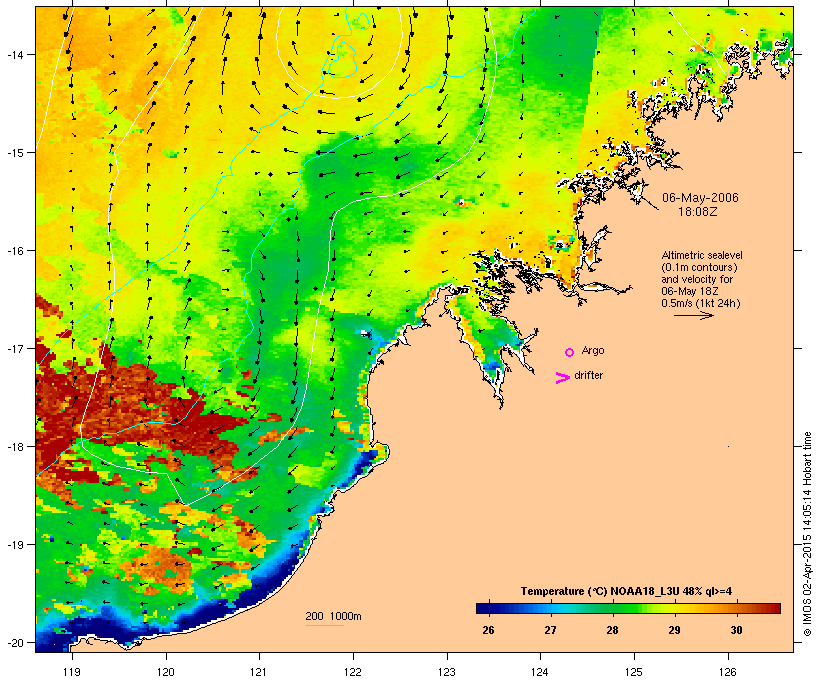Click latitude axis label -14
Image resolution: width=820 pixels, height=680 pixels.
(x=14, y=54)
